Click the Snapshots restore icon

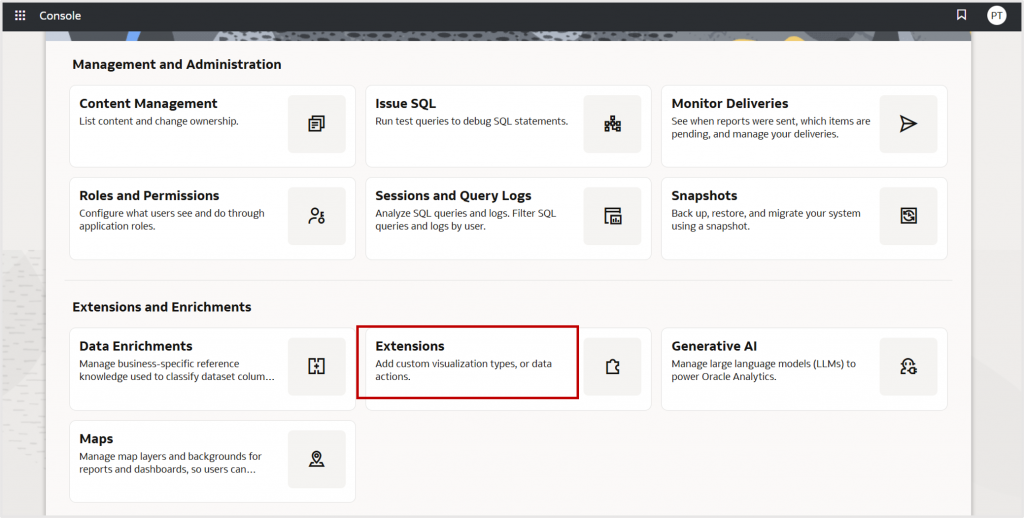tap(908, 216)
